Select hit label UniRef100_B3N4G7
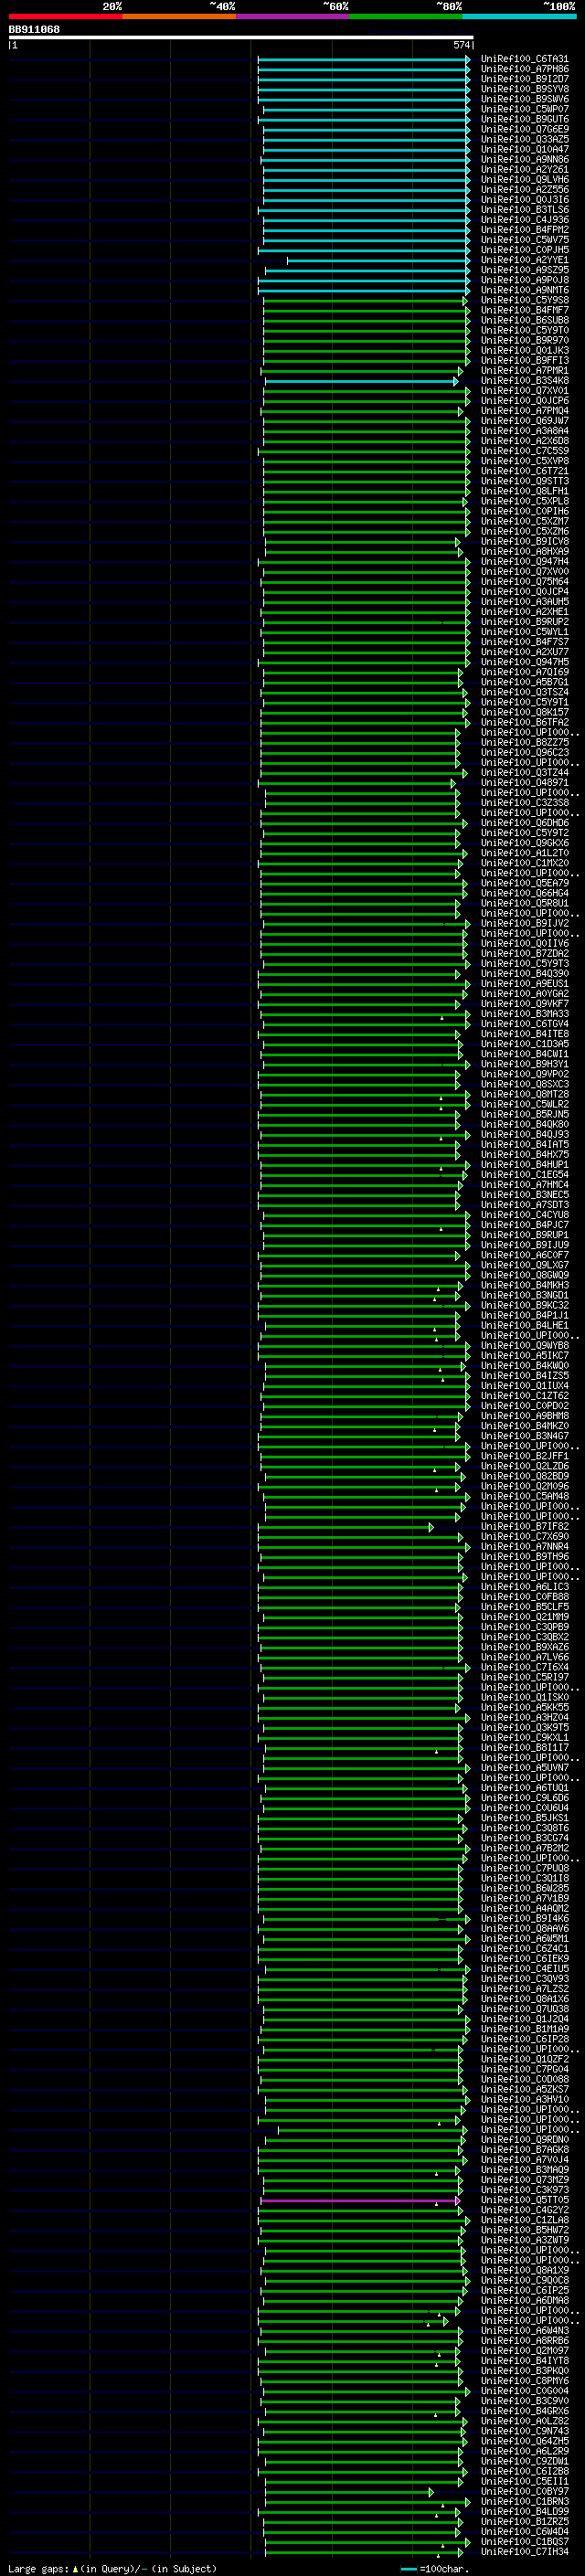Screen dimensions: 585x2576 525,1436
